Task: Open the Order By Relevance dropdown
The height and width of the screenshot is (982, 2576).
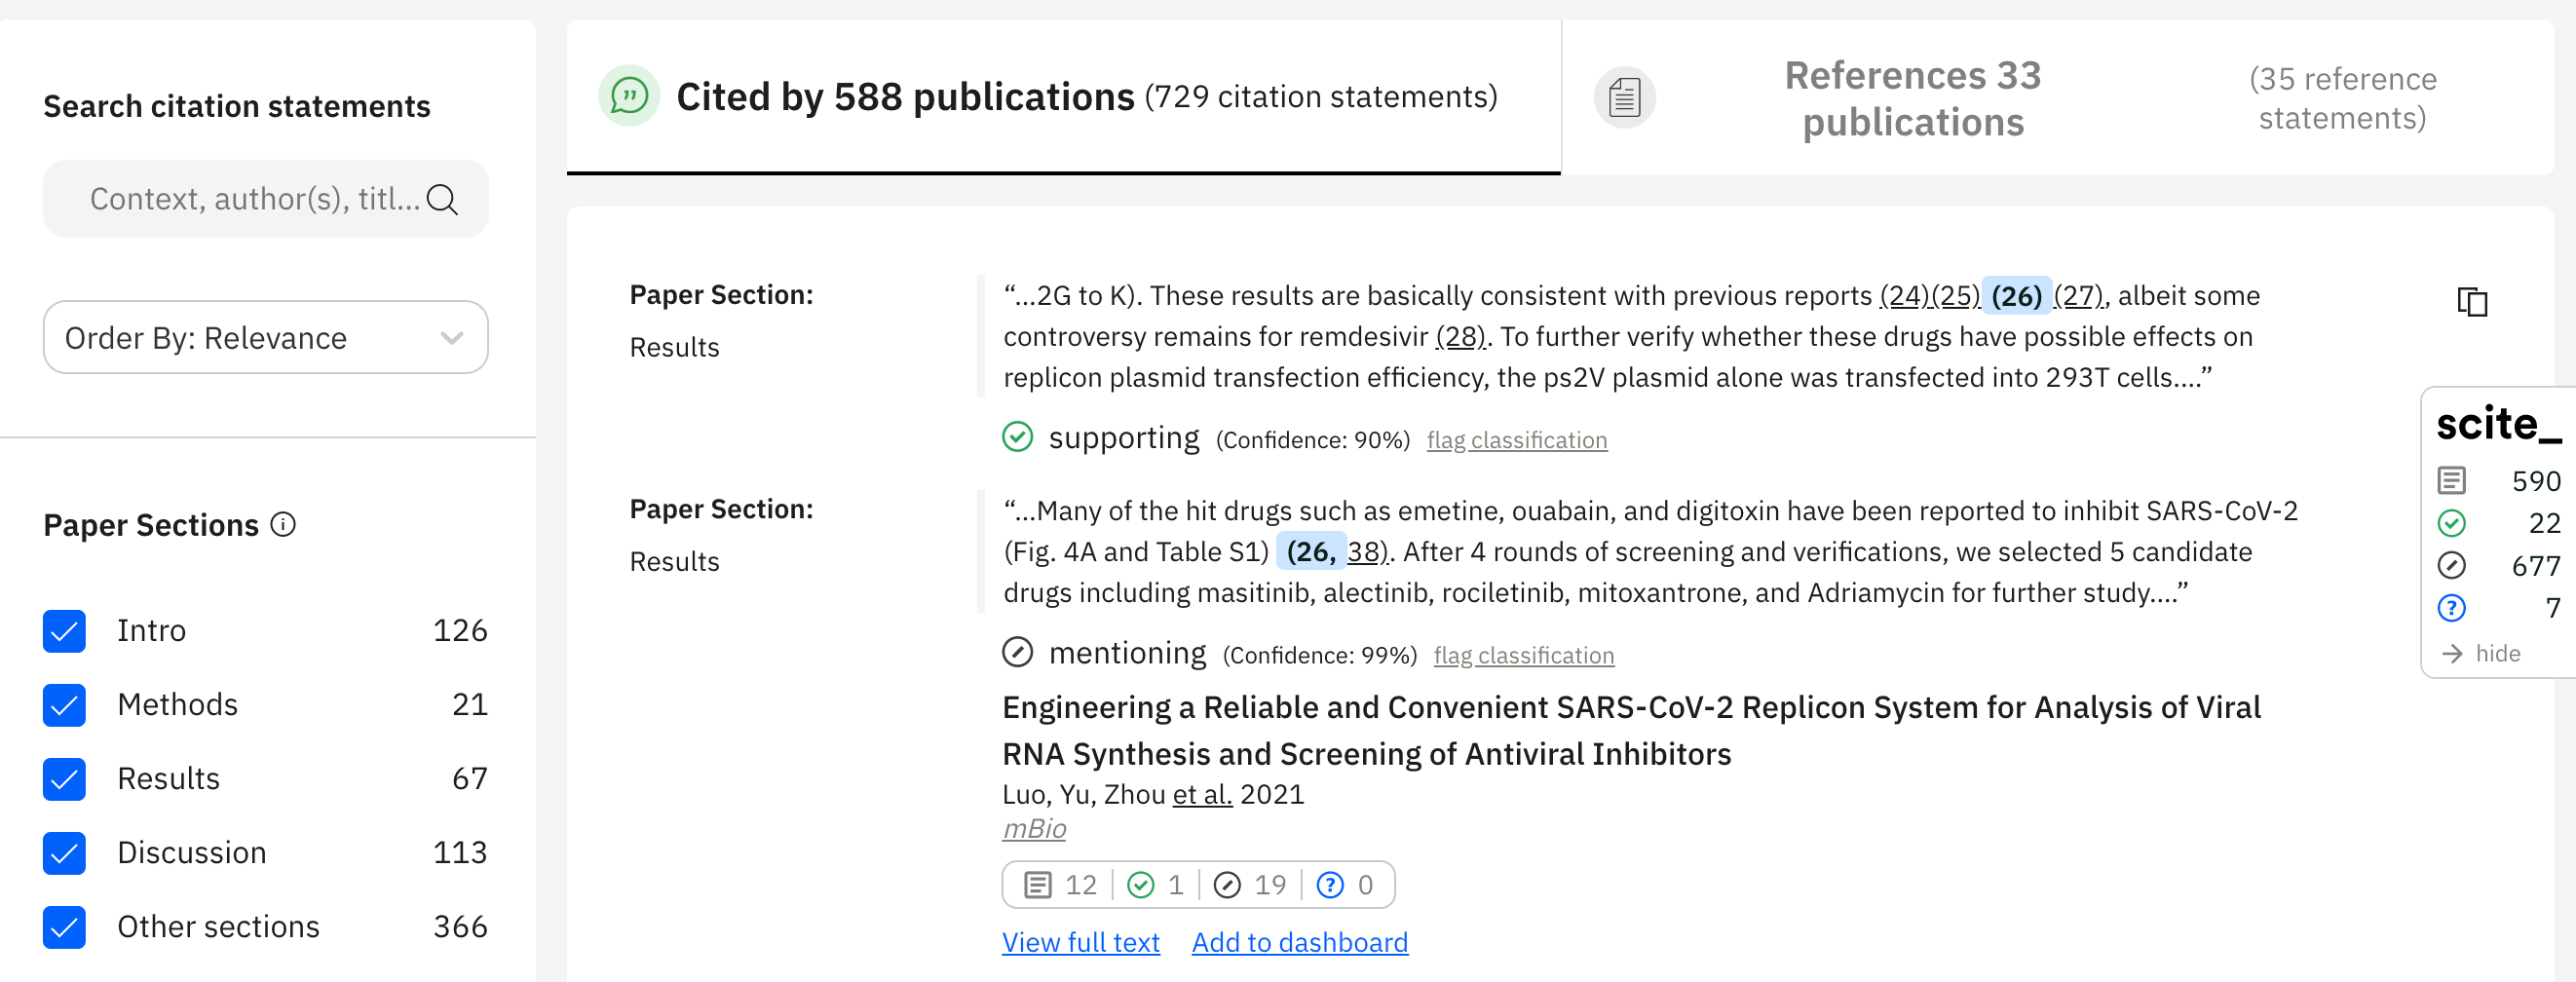Action: (265, 338)
